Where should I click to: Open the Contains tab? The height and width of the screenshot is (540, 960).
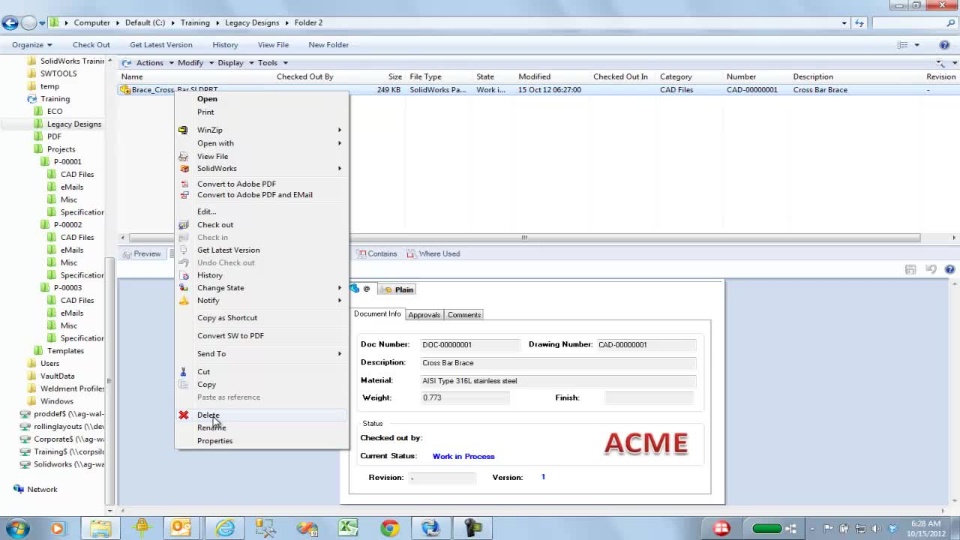click(377, 253)
